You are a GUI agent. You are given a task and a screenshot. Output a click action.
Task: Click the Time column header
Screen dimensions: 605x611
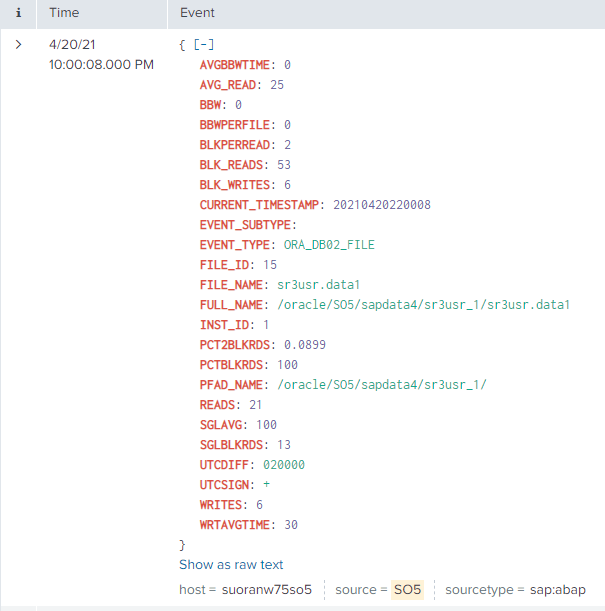pyautogui.click(x=65, y=13)
